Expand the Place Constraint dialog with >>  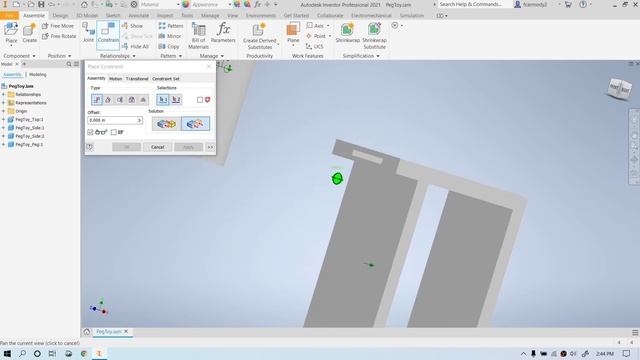pos(210,147)
